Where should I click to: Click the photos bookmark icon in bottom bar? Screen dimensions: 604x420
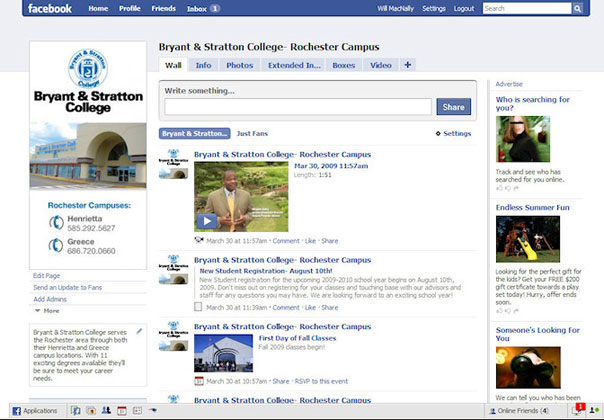click(91, 411)
